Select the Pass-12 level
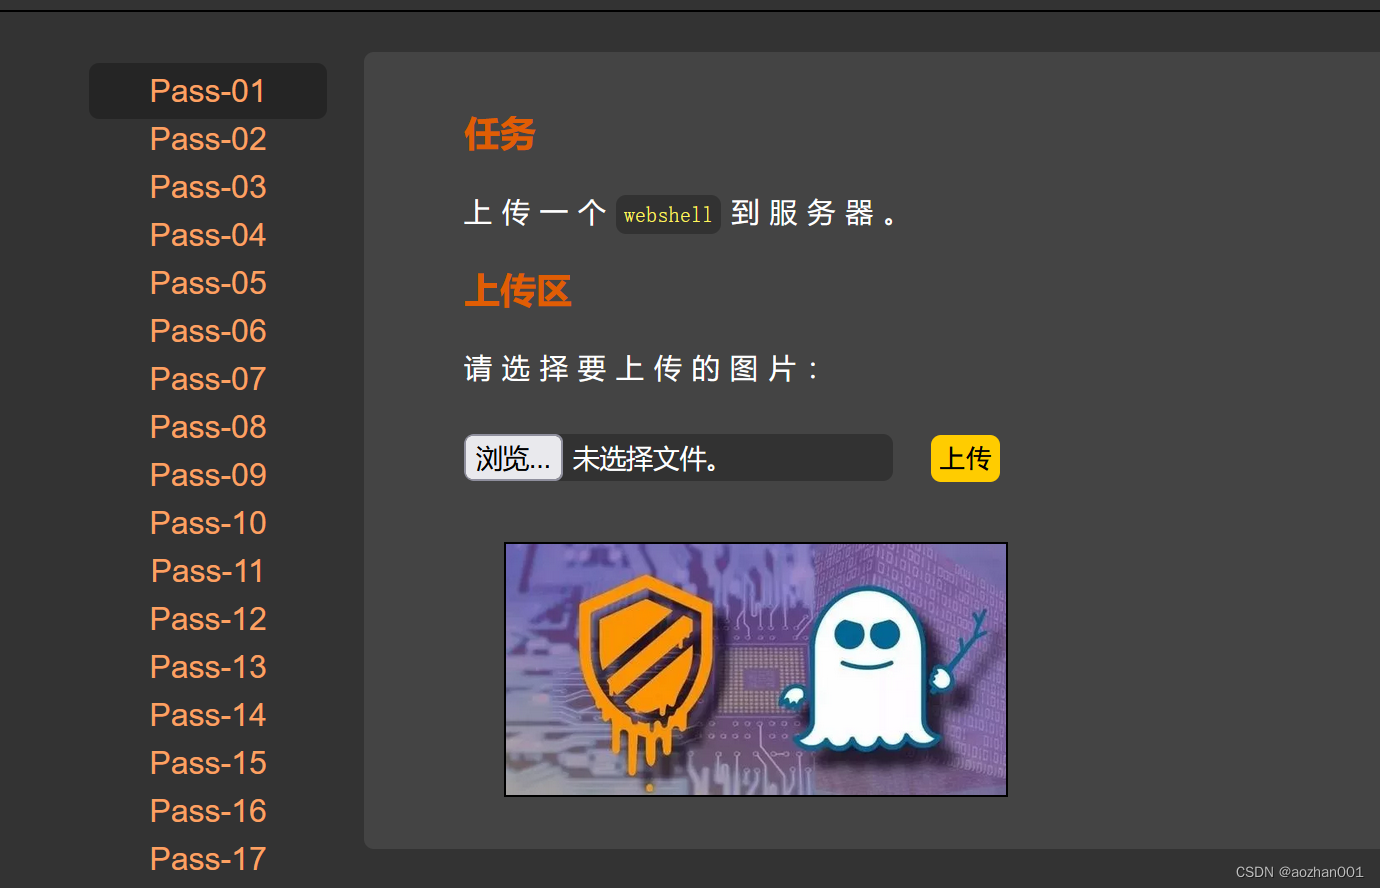Viewport: 1380px width, 888px height. click(x=207, y=619)
